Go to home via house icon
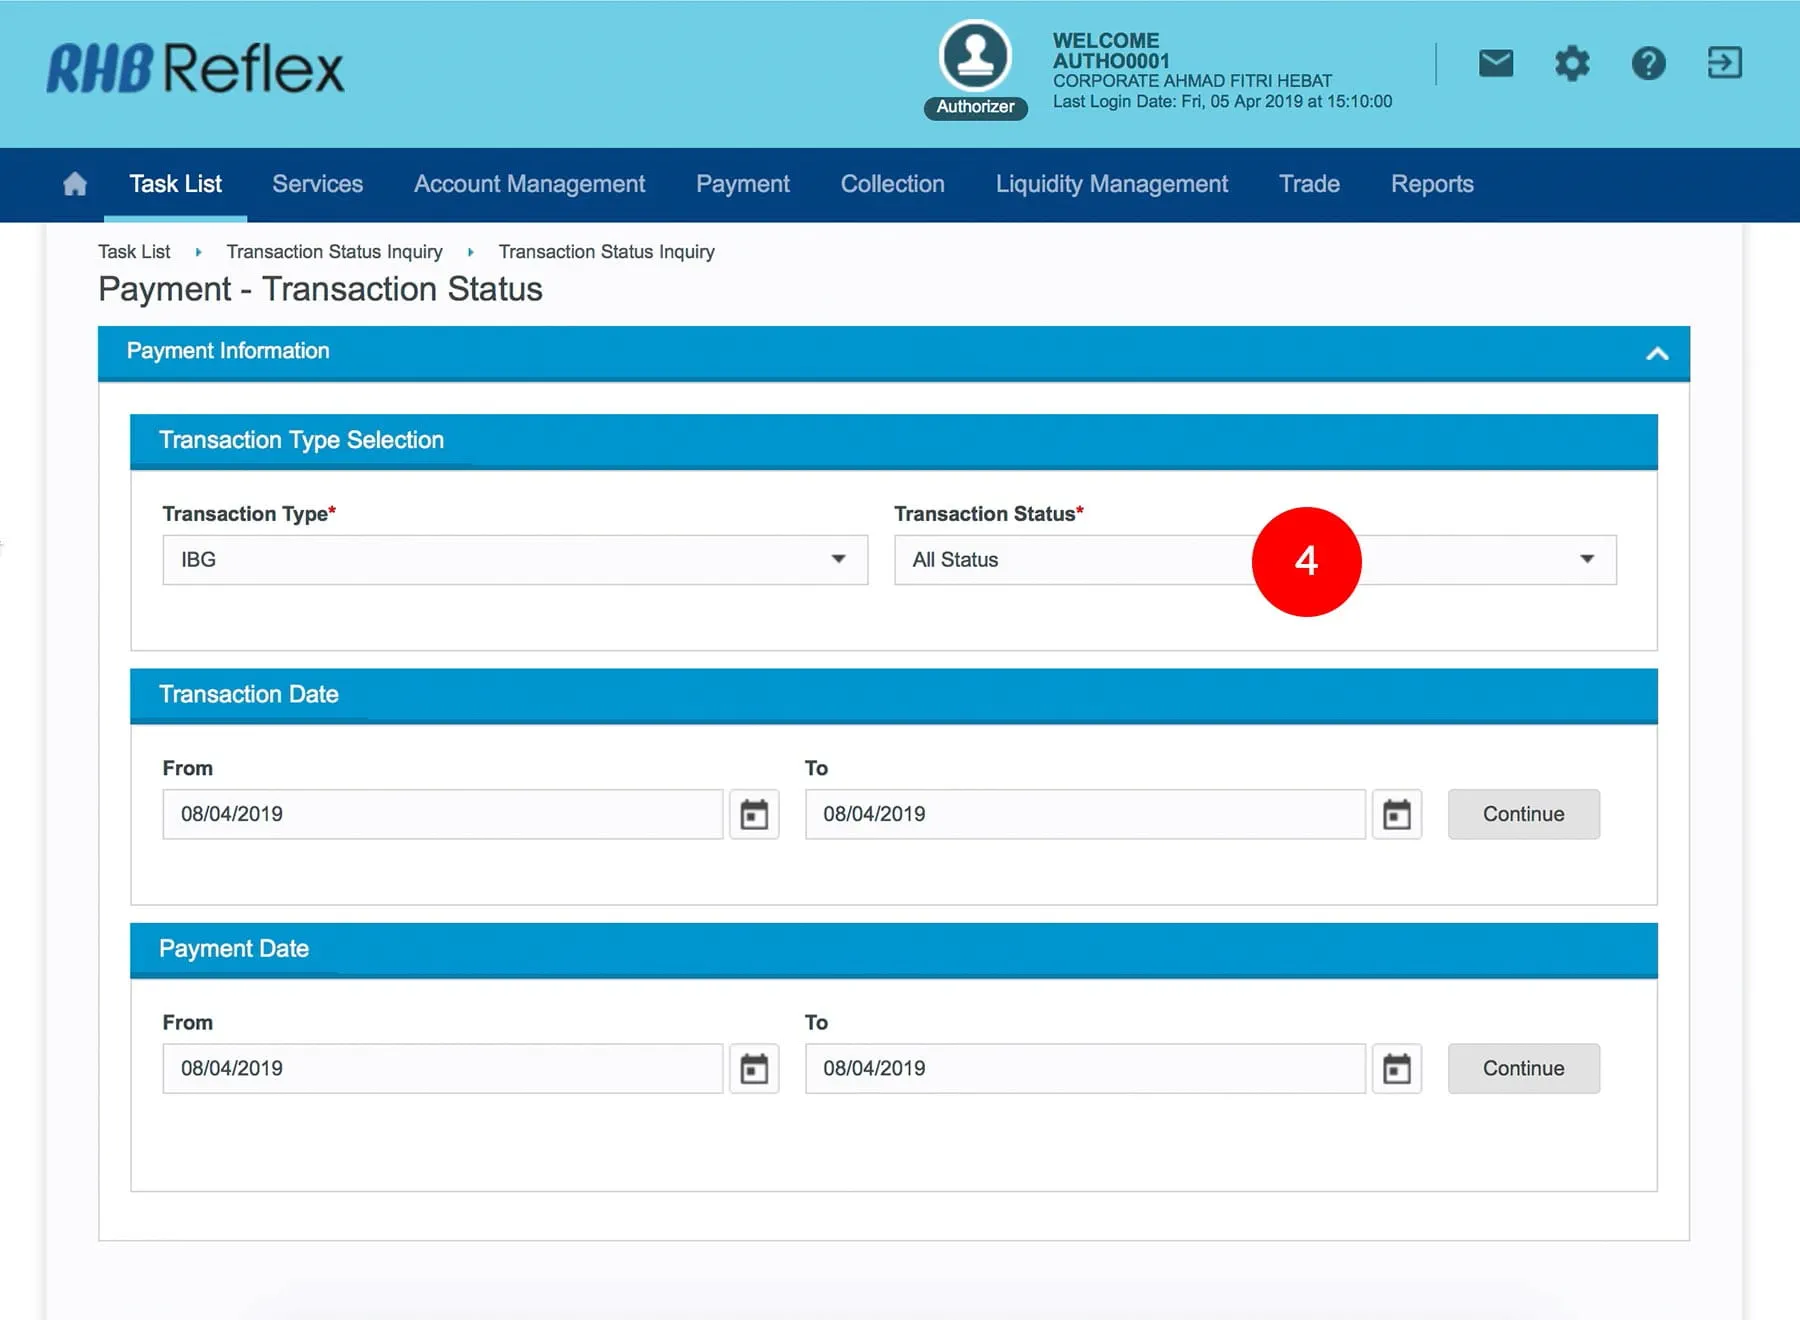Viewport: 1800px width, 1320px height. coord(75,184)
